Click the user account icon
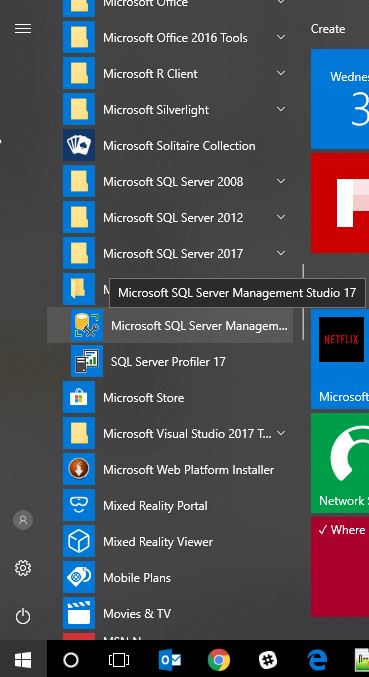The width and height of the screenshot is (369, 677). click(23, 520)
